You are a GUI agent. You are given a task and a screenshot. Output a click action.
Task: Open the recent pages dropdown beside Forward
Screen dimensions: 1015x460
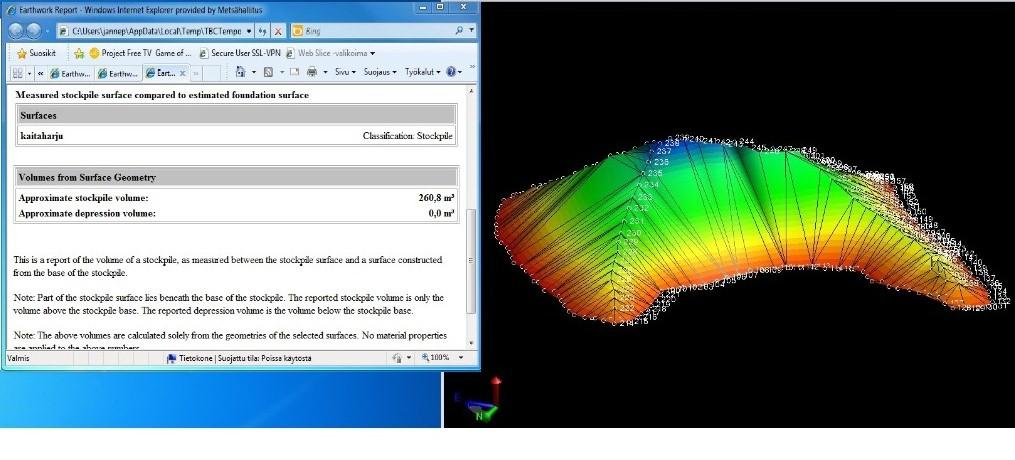coord(48,31)
